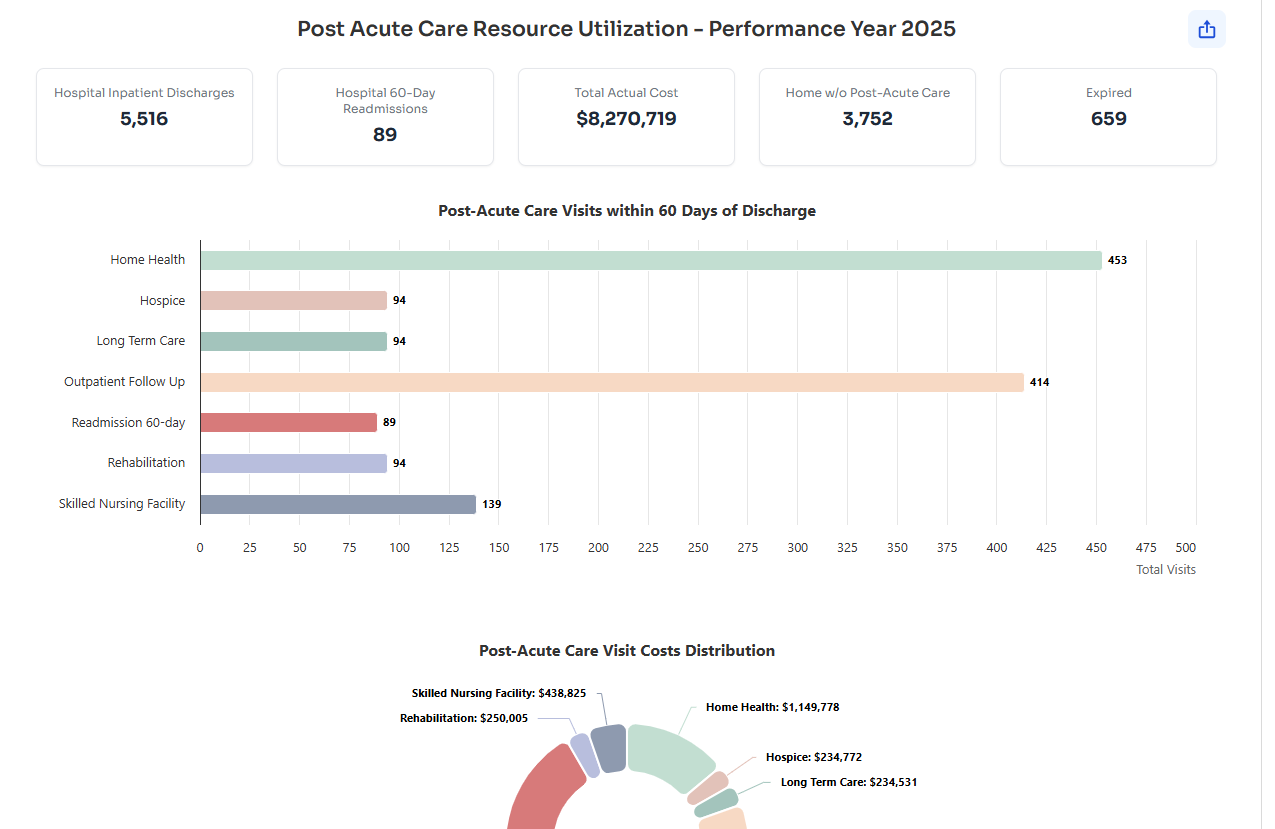Select the Outpatient Follow Up bar
This screenshot has height=829, width=1275.
[x=611, y=382]
